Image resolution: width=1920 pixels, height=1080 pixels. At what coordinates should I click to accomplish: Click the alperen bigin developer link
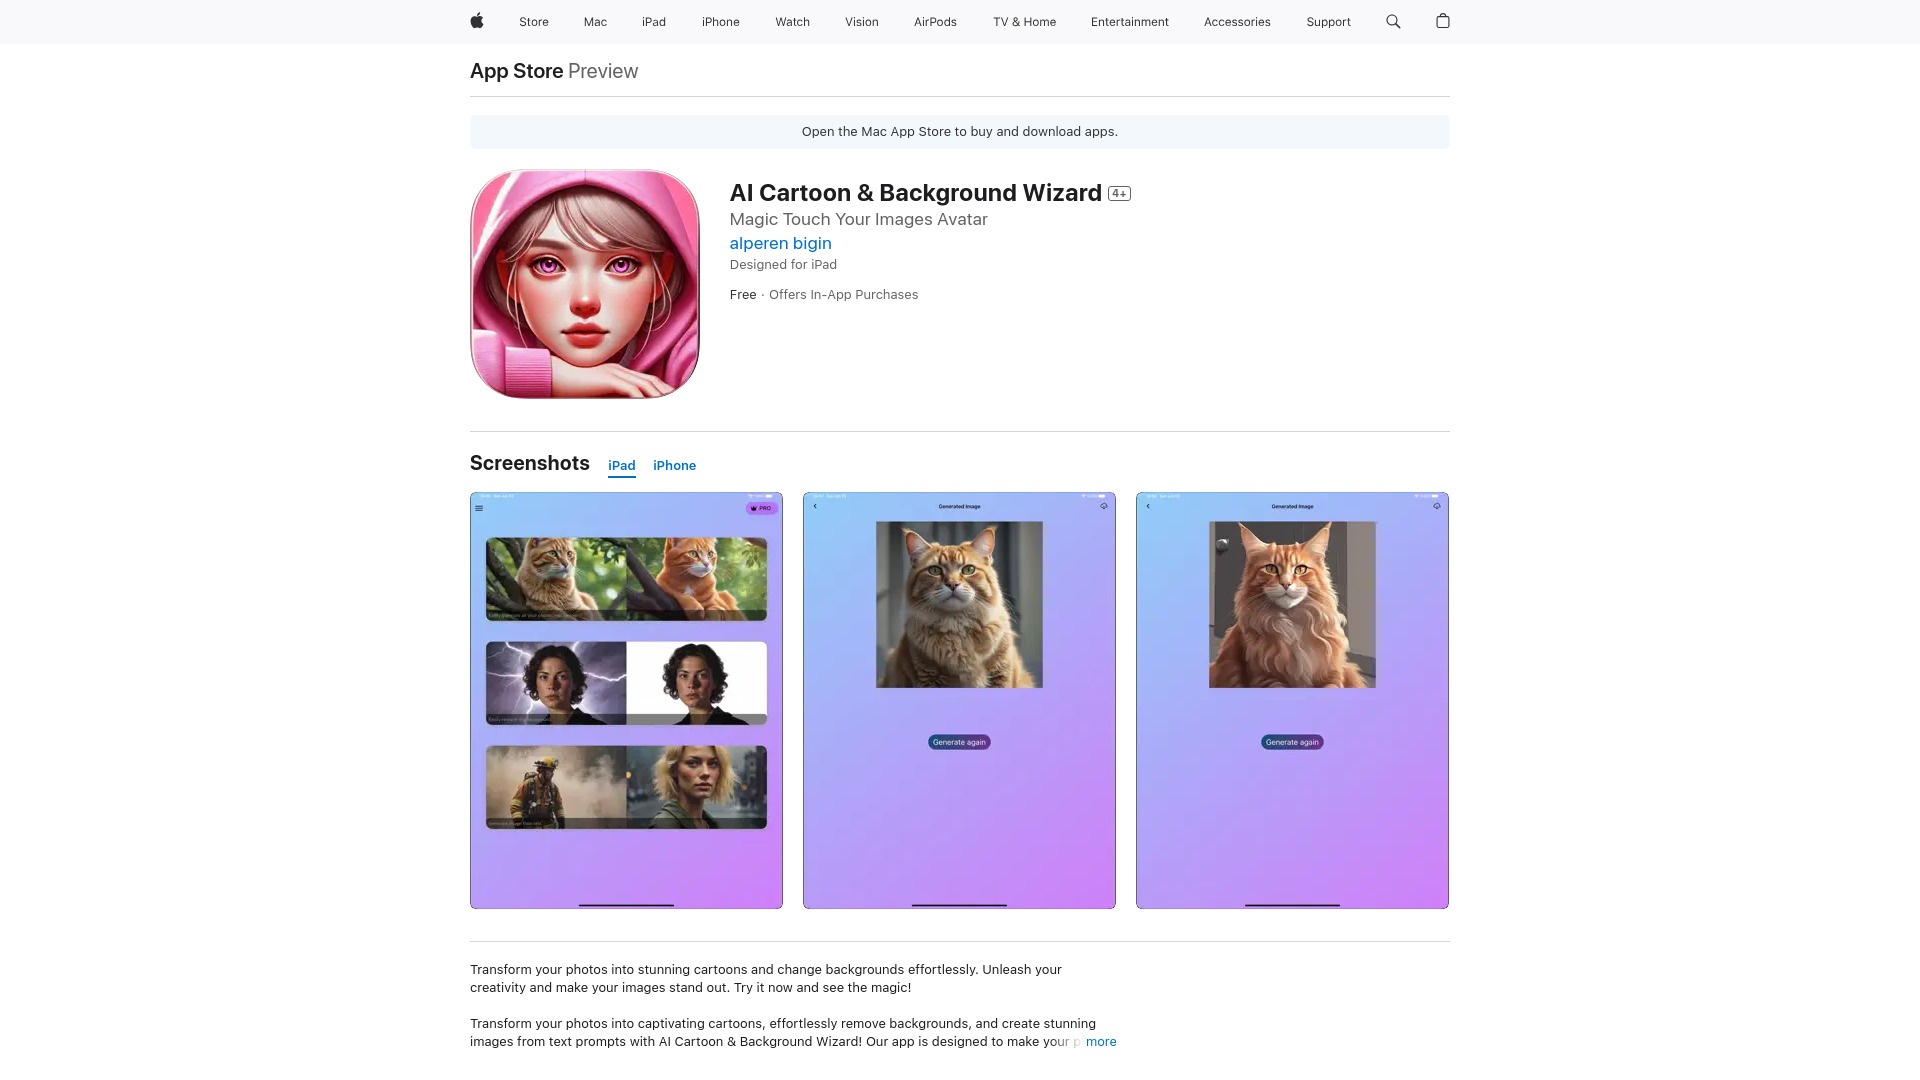tap(781, 243)
